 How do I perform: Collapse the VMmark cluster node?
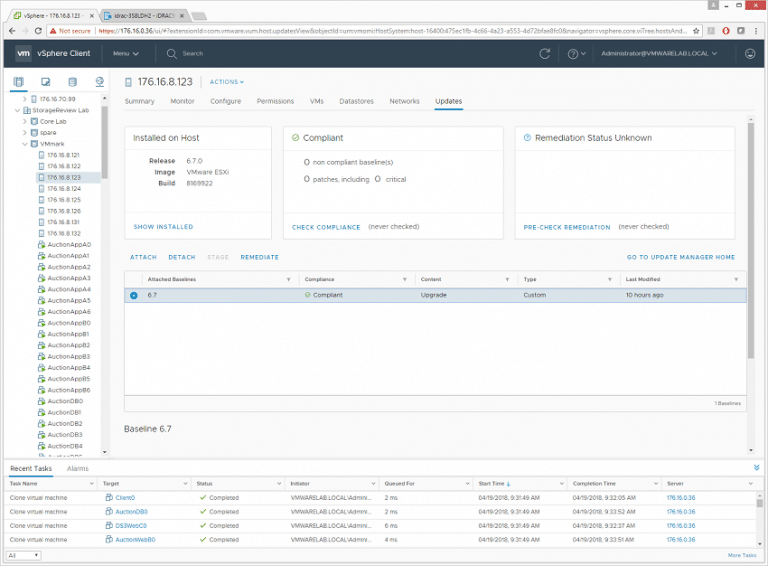(x=24, y=144)
